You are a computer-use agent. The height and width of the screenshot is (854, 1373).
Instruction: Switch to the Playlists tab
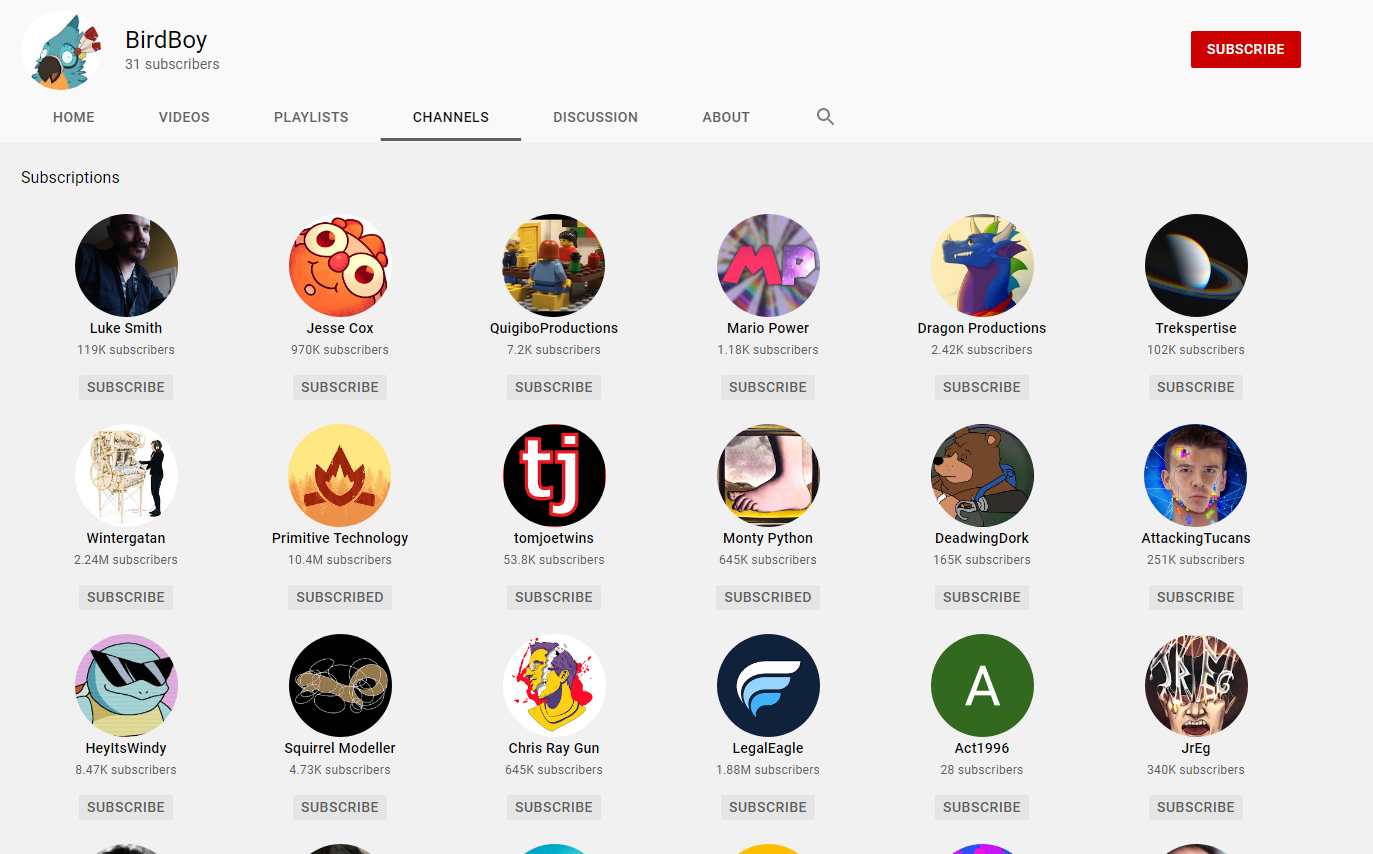click(311, 117)
